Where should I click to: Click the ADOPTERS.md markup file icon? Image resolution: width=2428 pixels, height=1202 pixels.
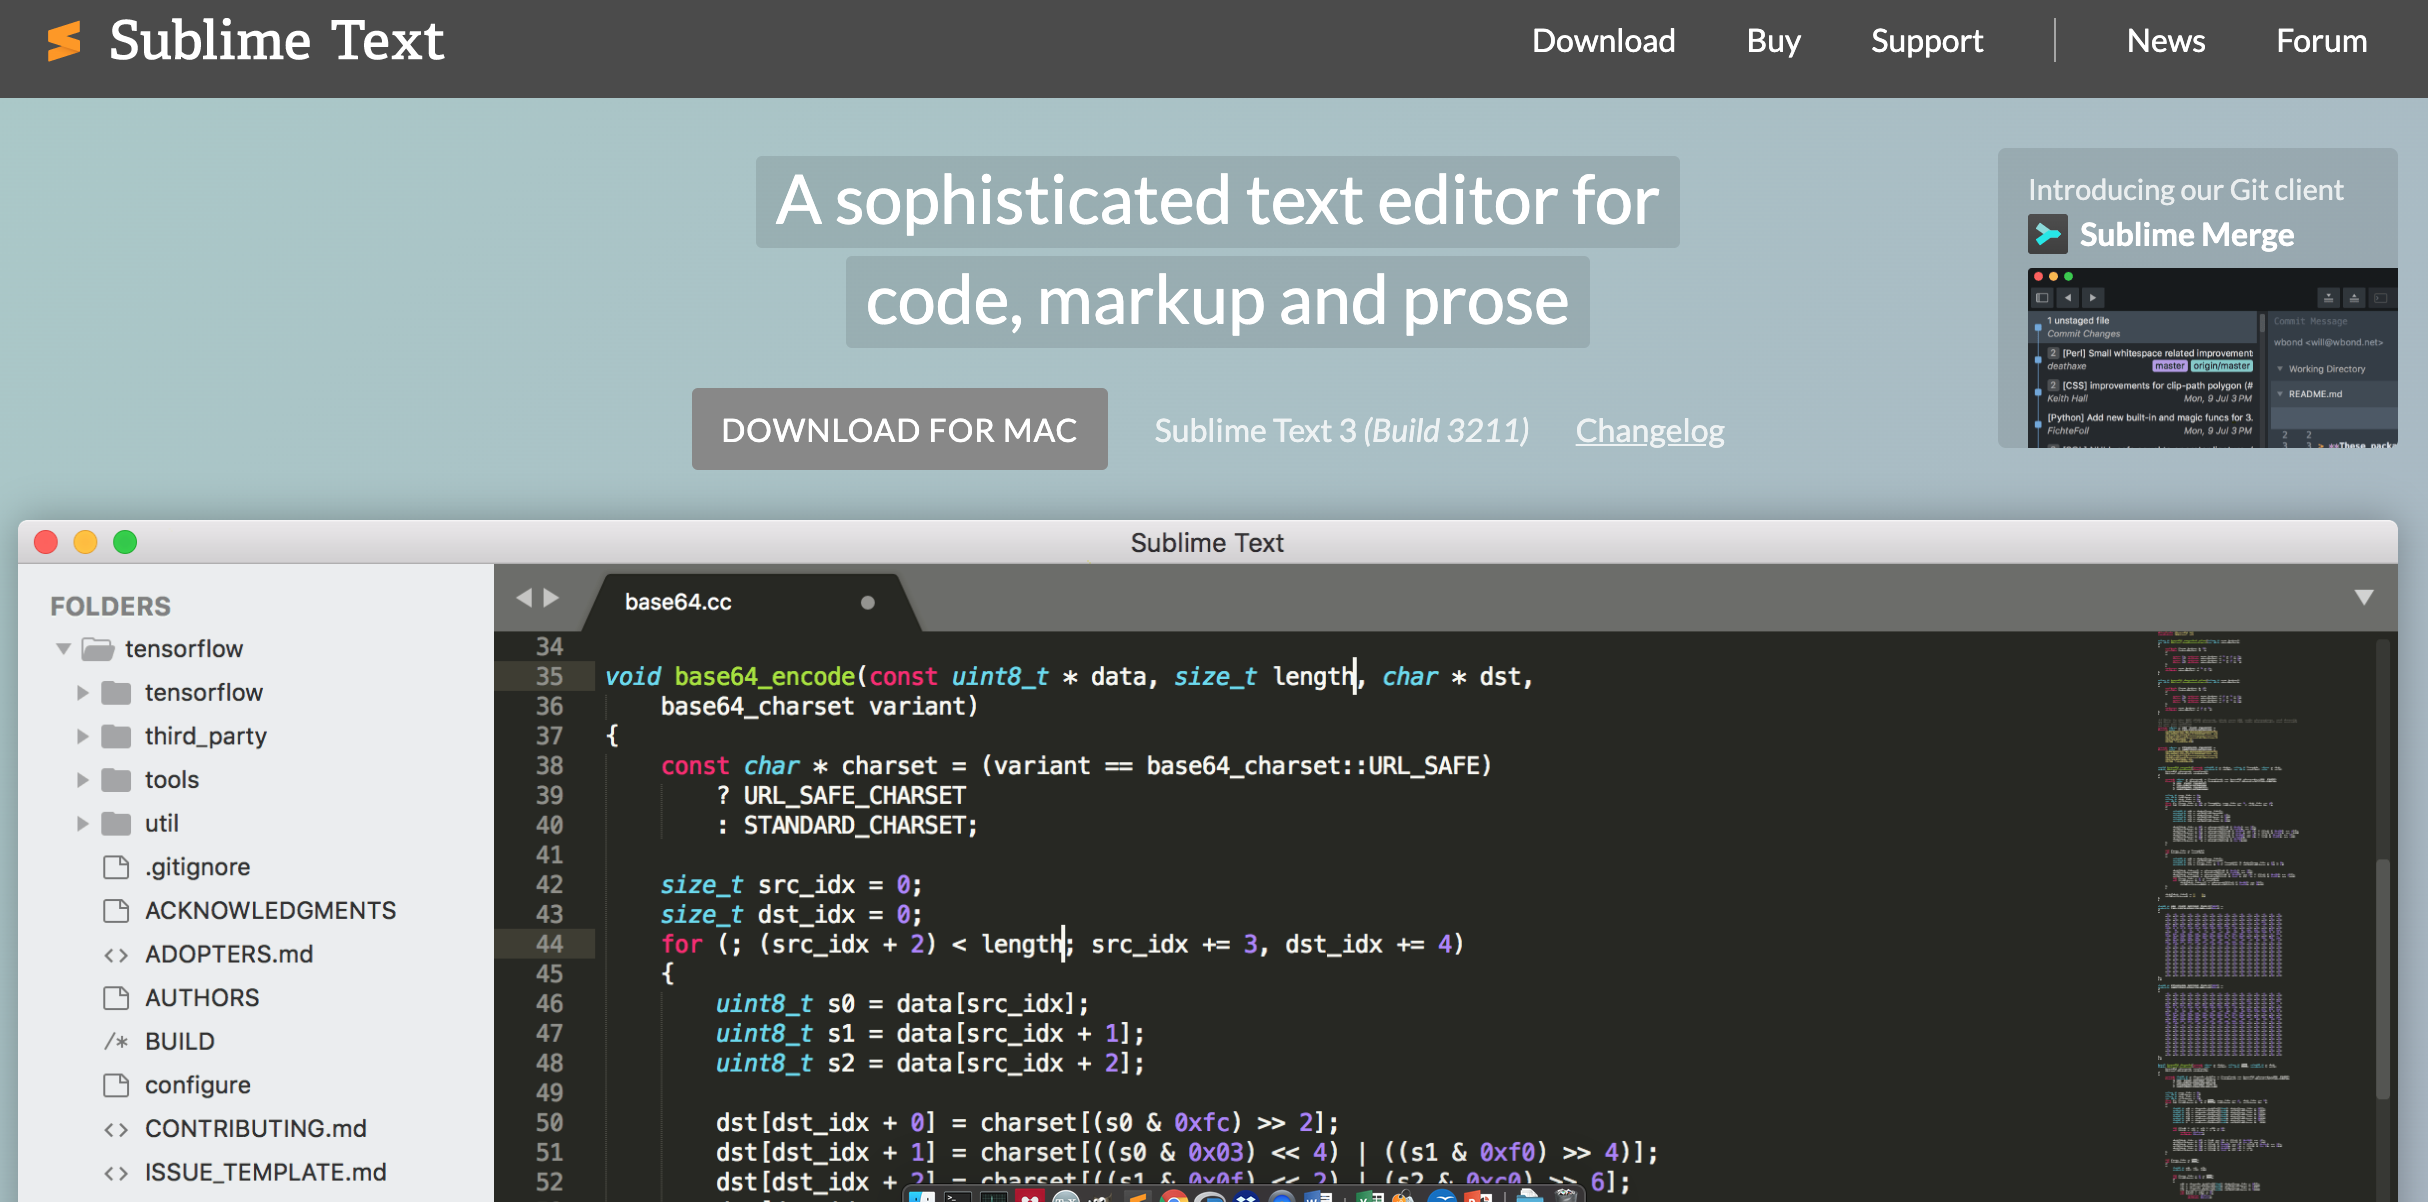[117, 955]
